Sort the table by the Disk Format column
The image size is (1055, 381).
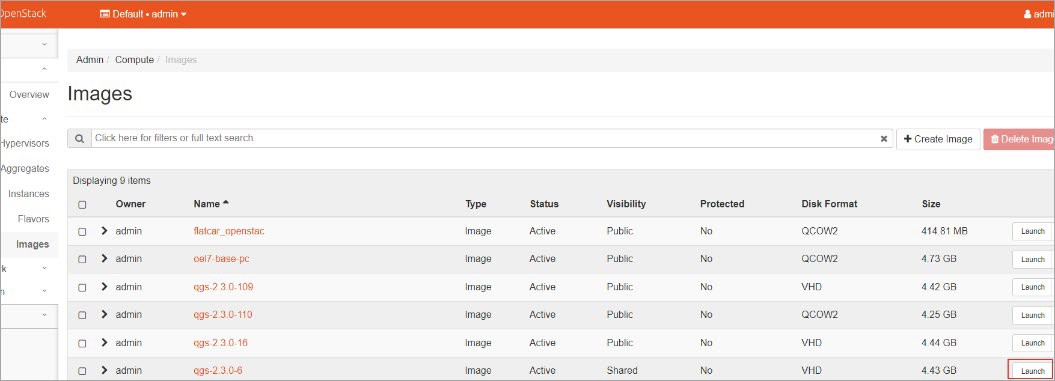coord(829,204)
